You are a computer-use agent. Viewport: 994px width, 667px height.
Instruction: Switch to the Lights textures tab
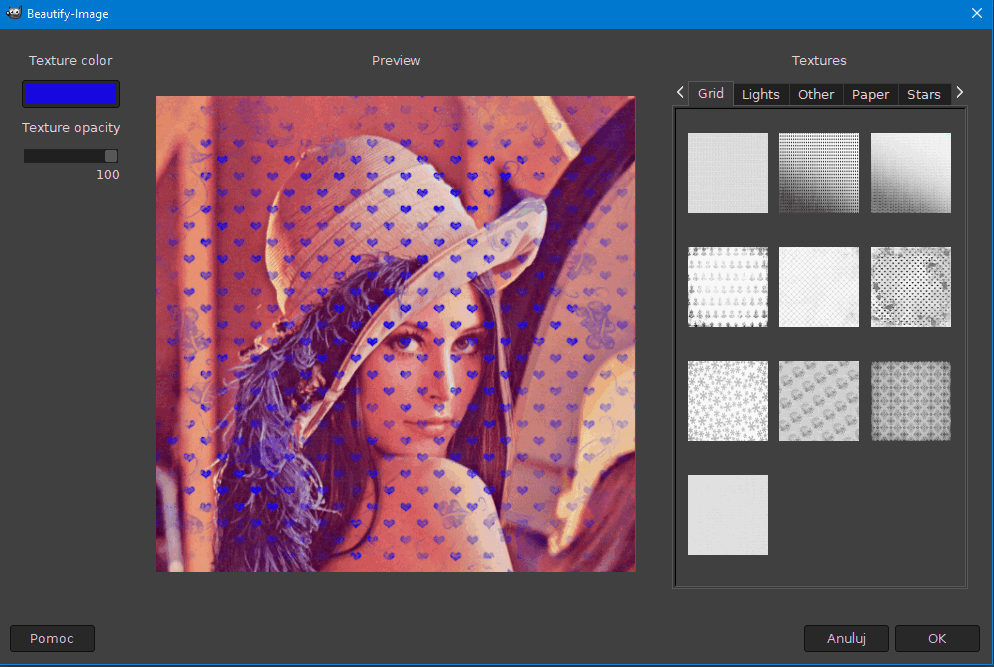click(x=761, y=94)
